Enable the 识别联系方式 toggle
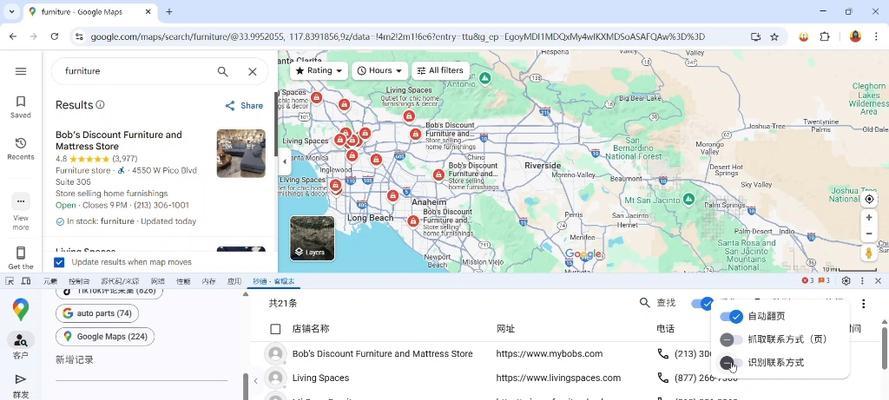 pyautogui.click(x=731, y=363)
